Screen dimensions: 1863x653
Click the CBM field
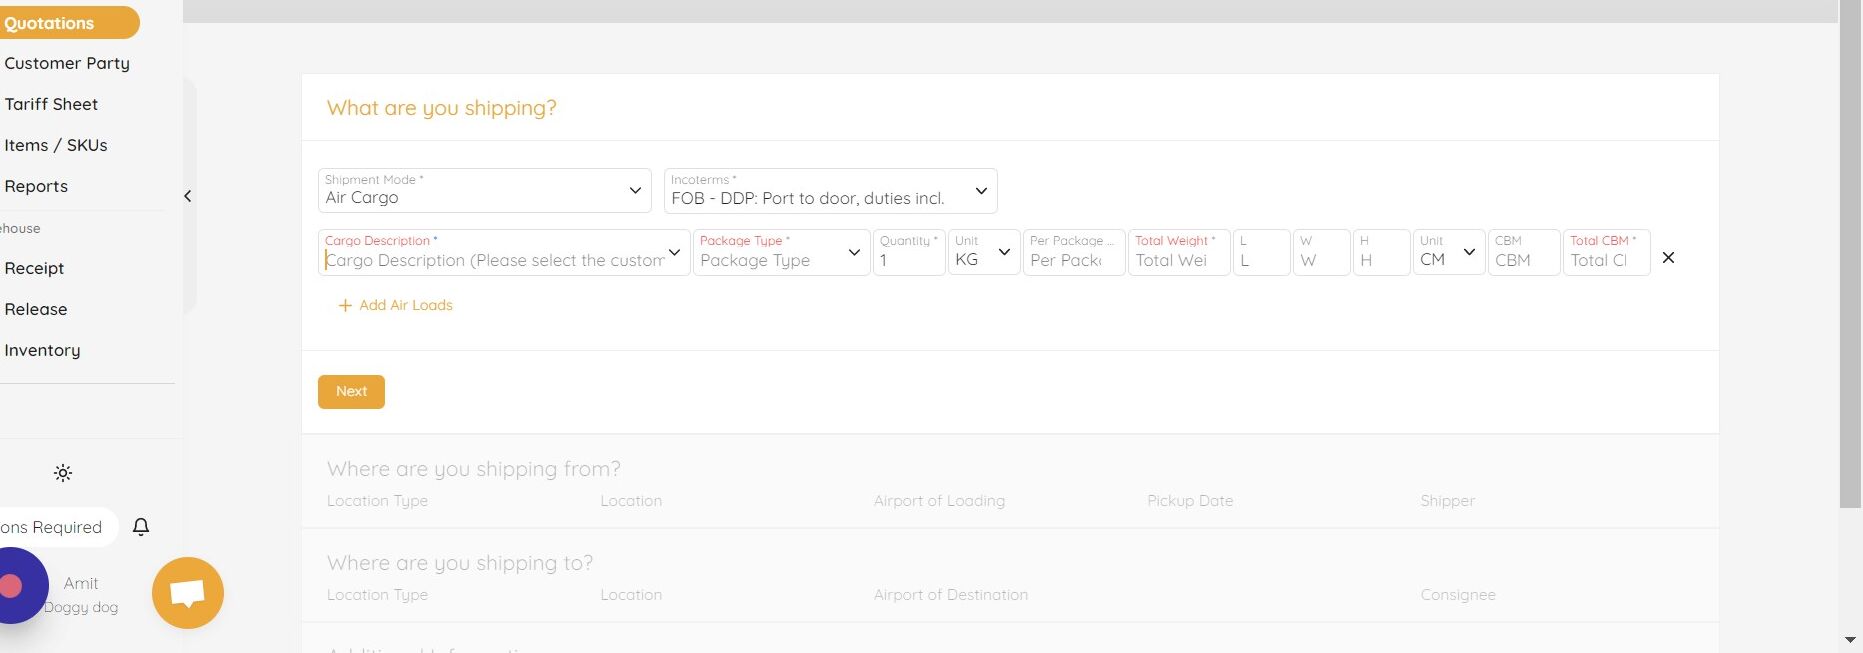pyautogui.click(x=1524, y=252)
